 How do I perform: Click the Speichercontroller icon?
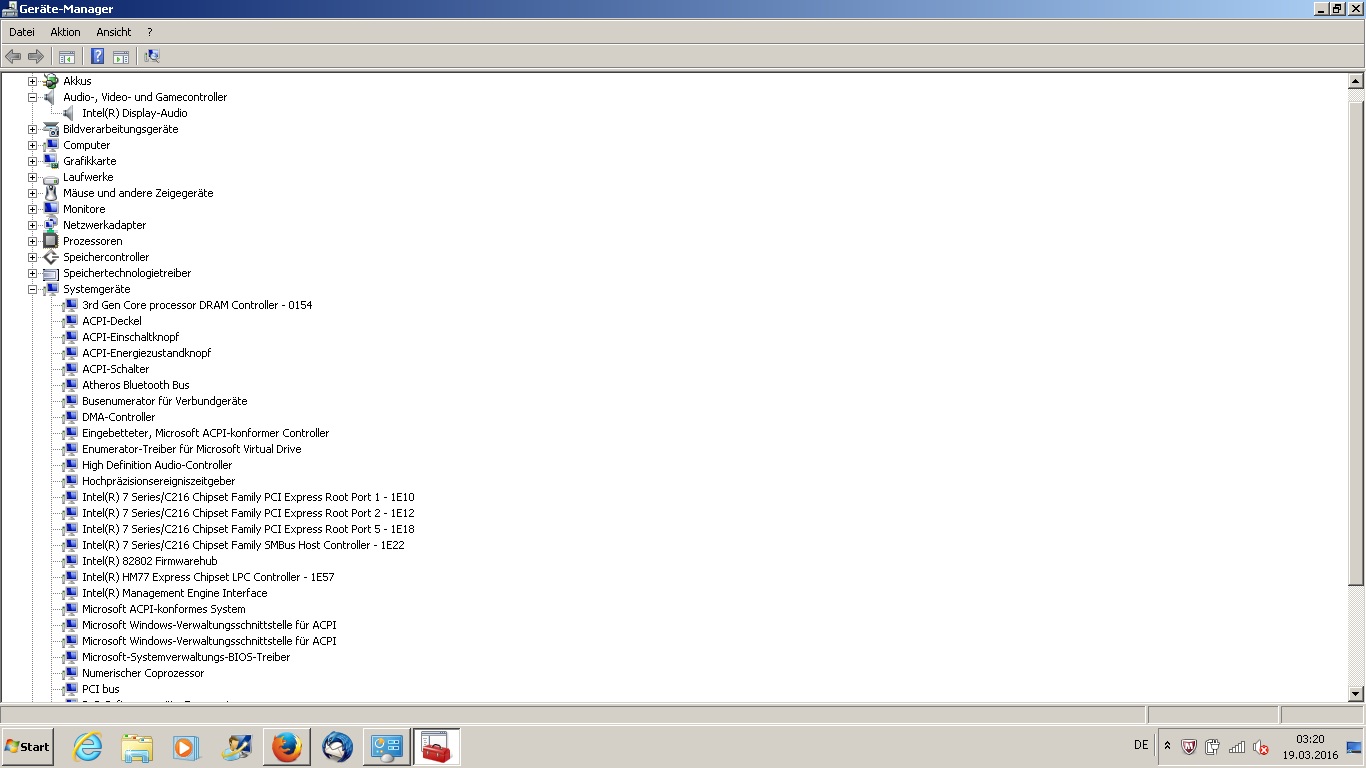[51, 257]
